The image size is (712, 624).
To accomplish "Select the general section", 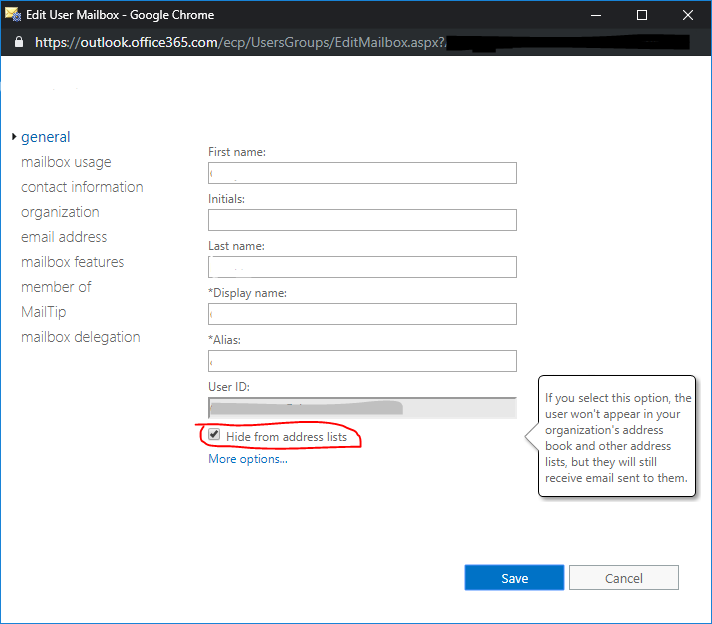I will [x=45, y=137].
